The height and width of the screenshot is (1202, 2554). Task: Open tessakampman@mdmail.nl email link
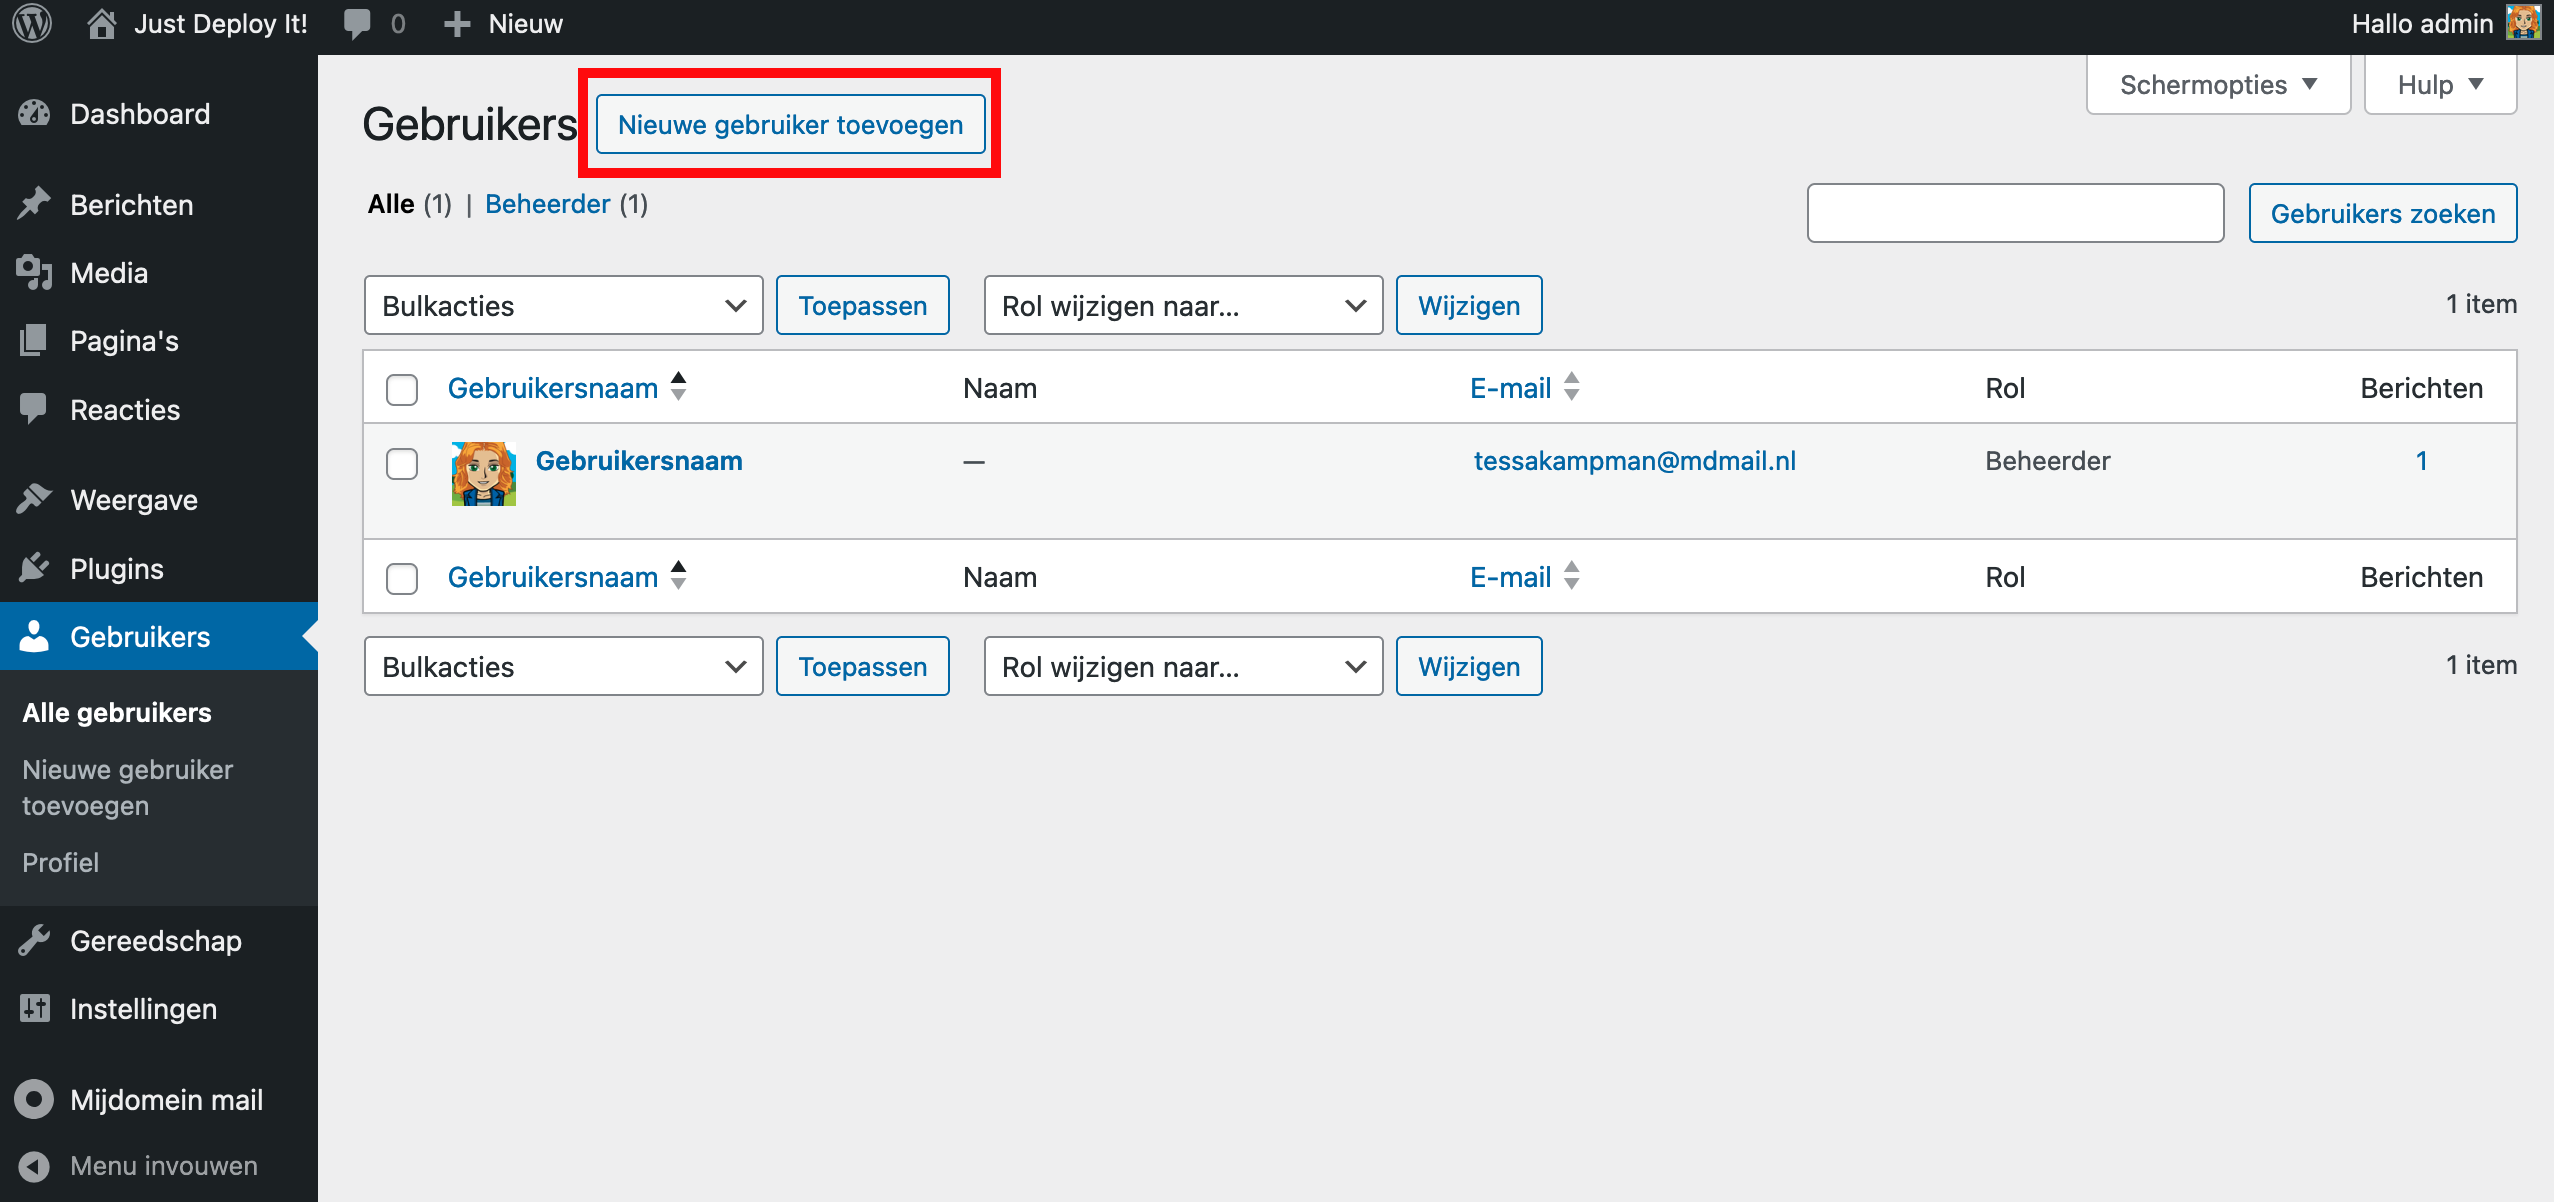[x=1634, y=461]
